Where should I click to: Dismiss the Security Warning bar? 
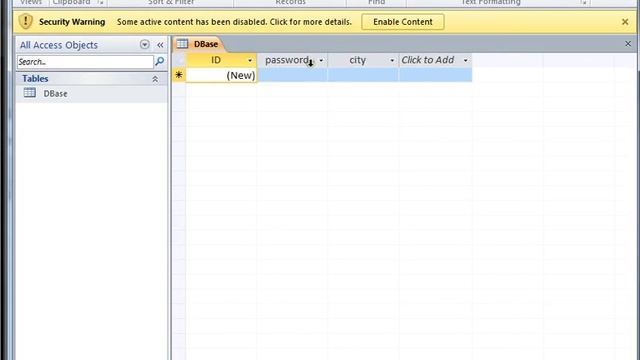coord(625,22)
